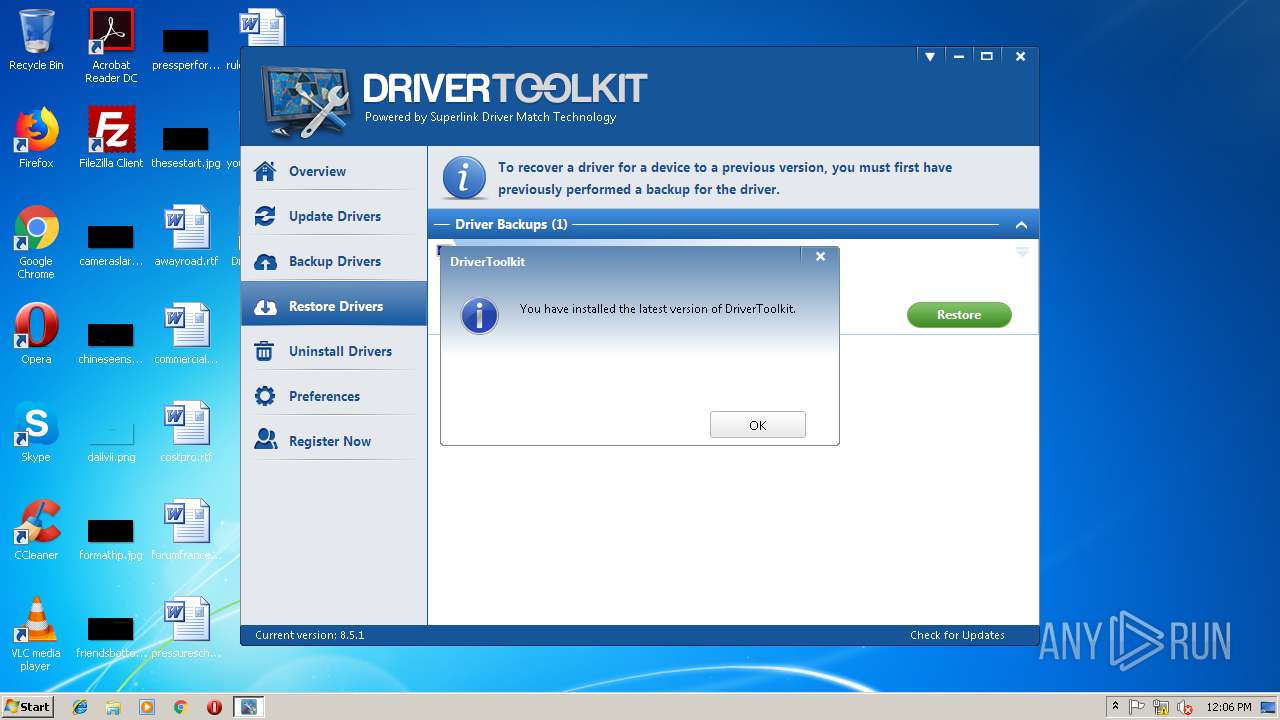Click the DriverToolkit logo image
This screenshot has width=1280, height=720.
pyautogui.click(x=305, y=101)
